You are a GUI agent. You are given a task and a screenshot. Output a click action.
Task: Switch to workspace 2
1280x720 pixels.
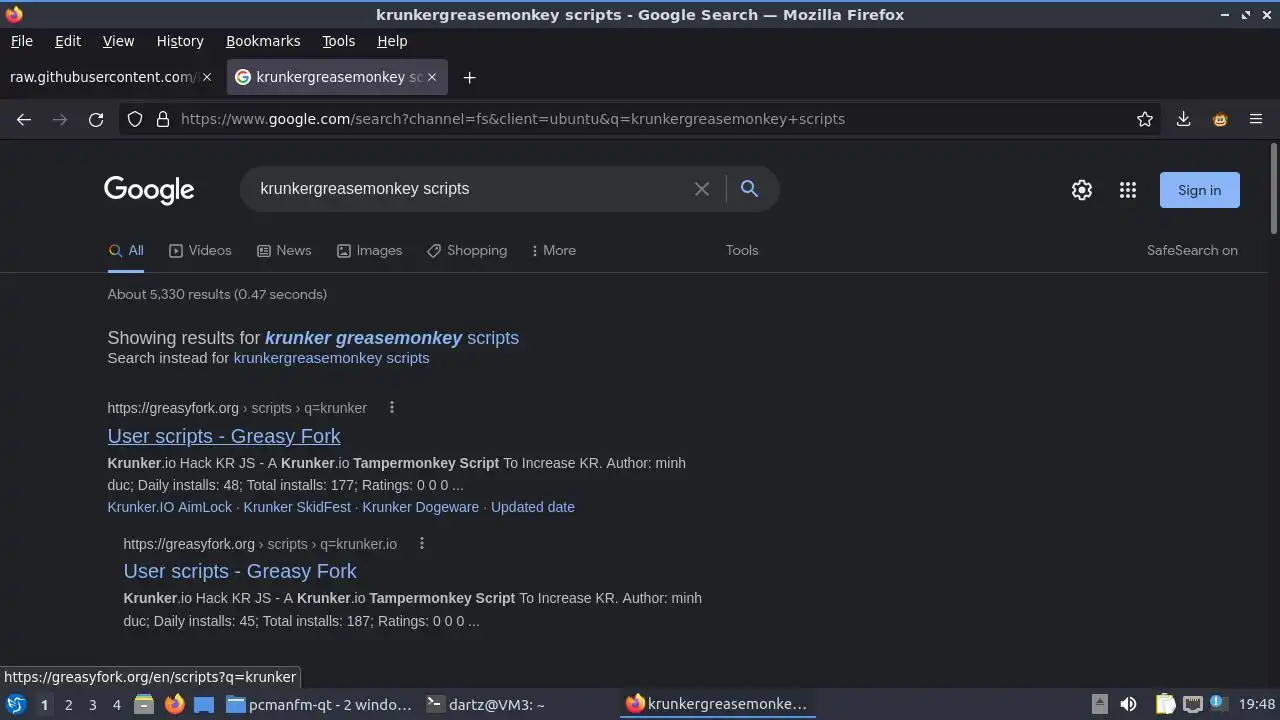[68, 704]
